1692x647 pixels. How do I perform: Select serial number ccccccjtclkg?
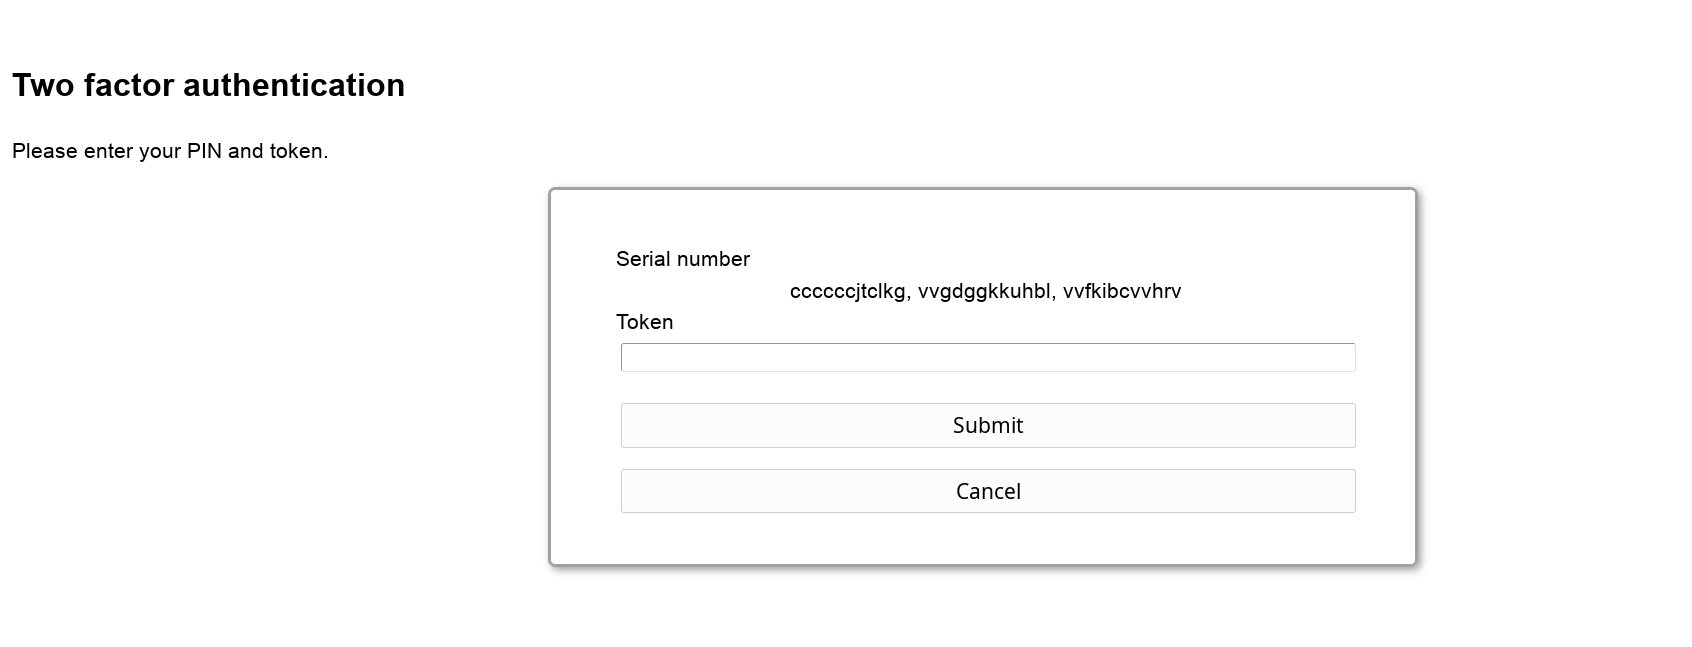point(847,291)
